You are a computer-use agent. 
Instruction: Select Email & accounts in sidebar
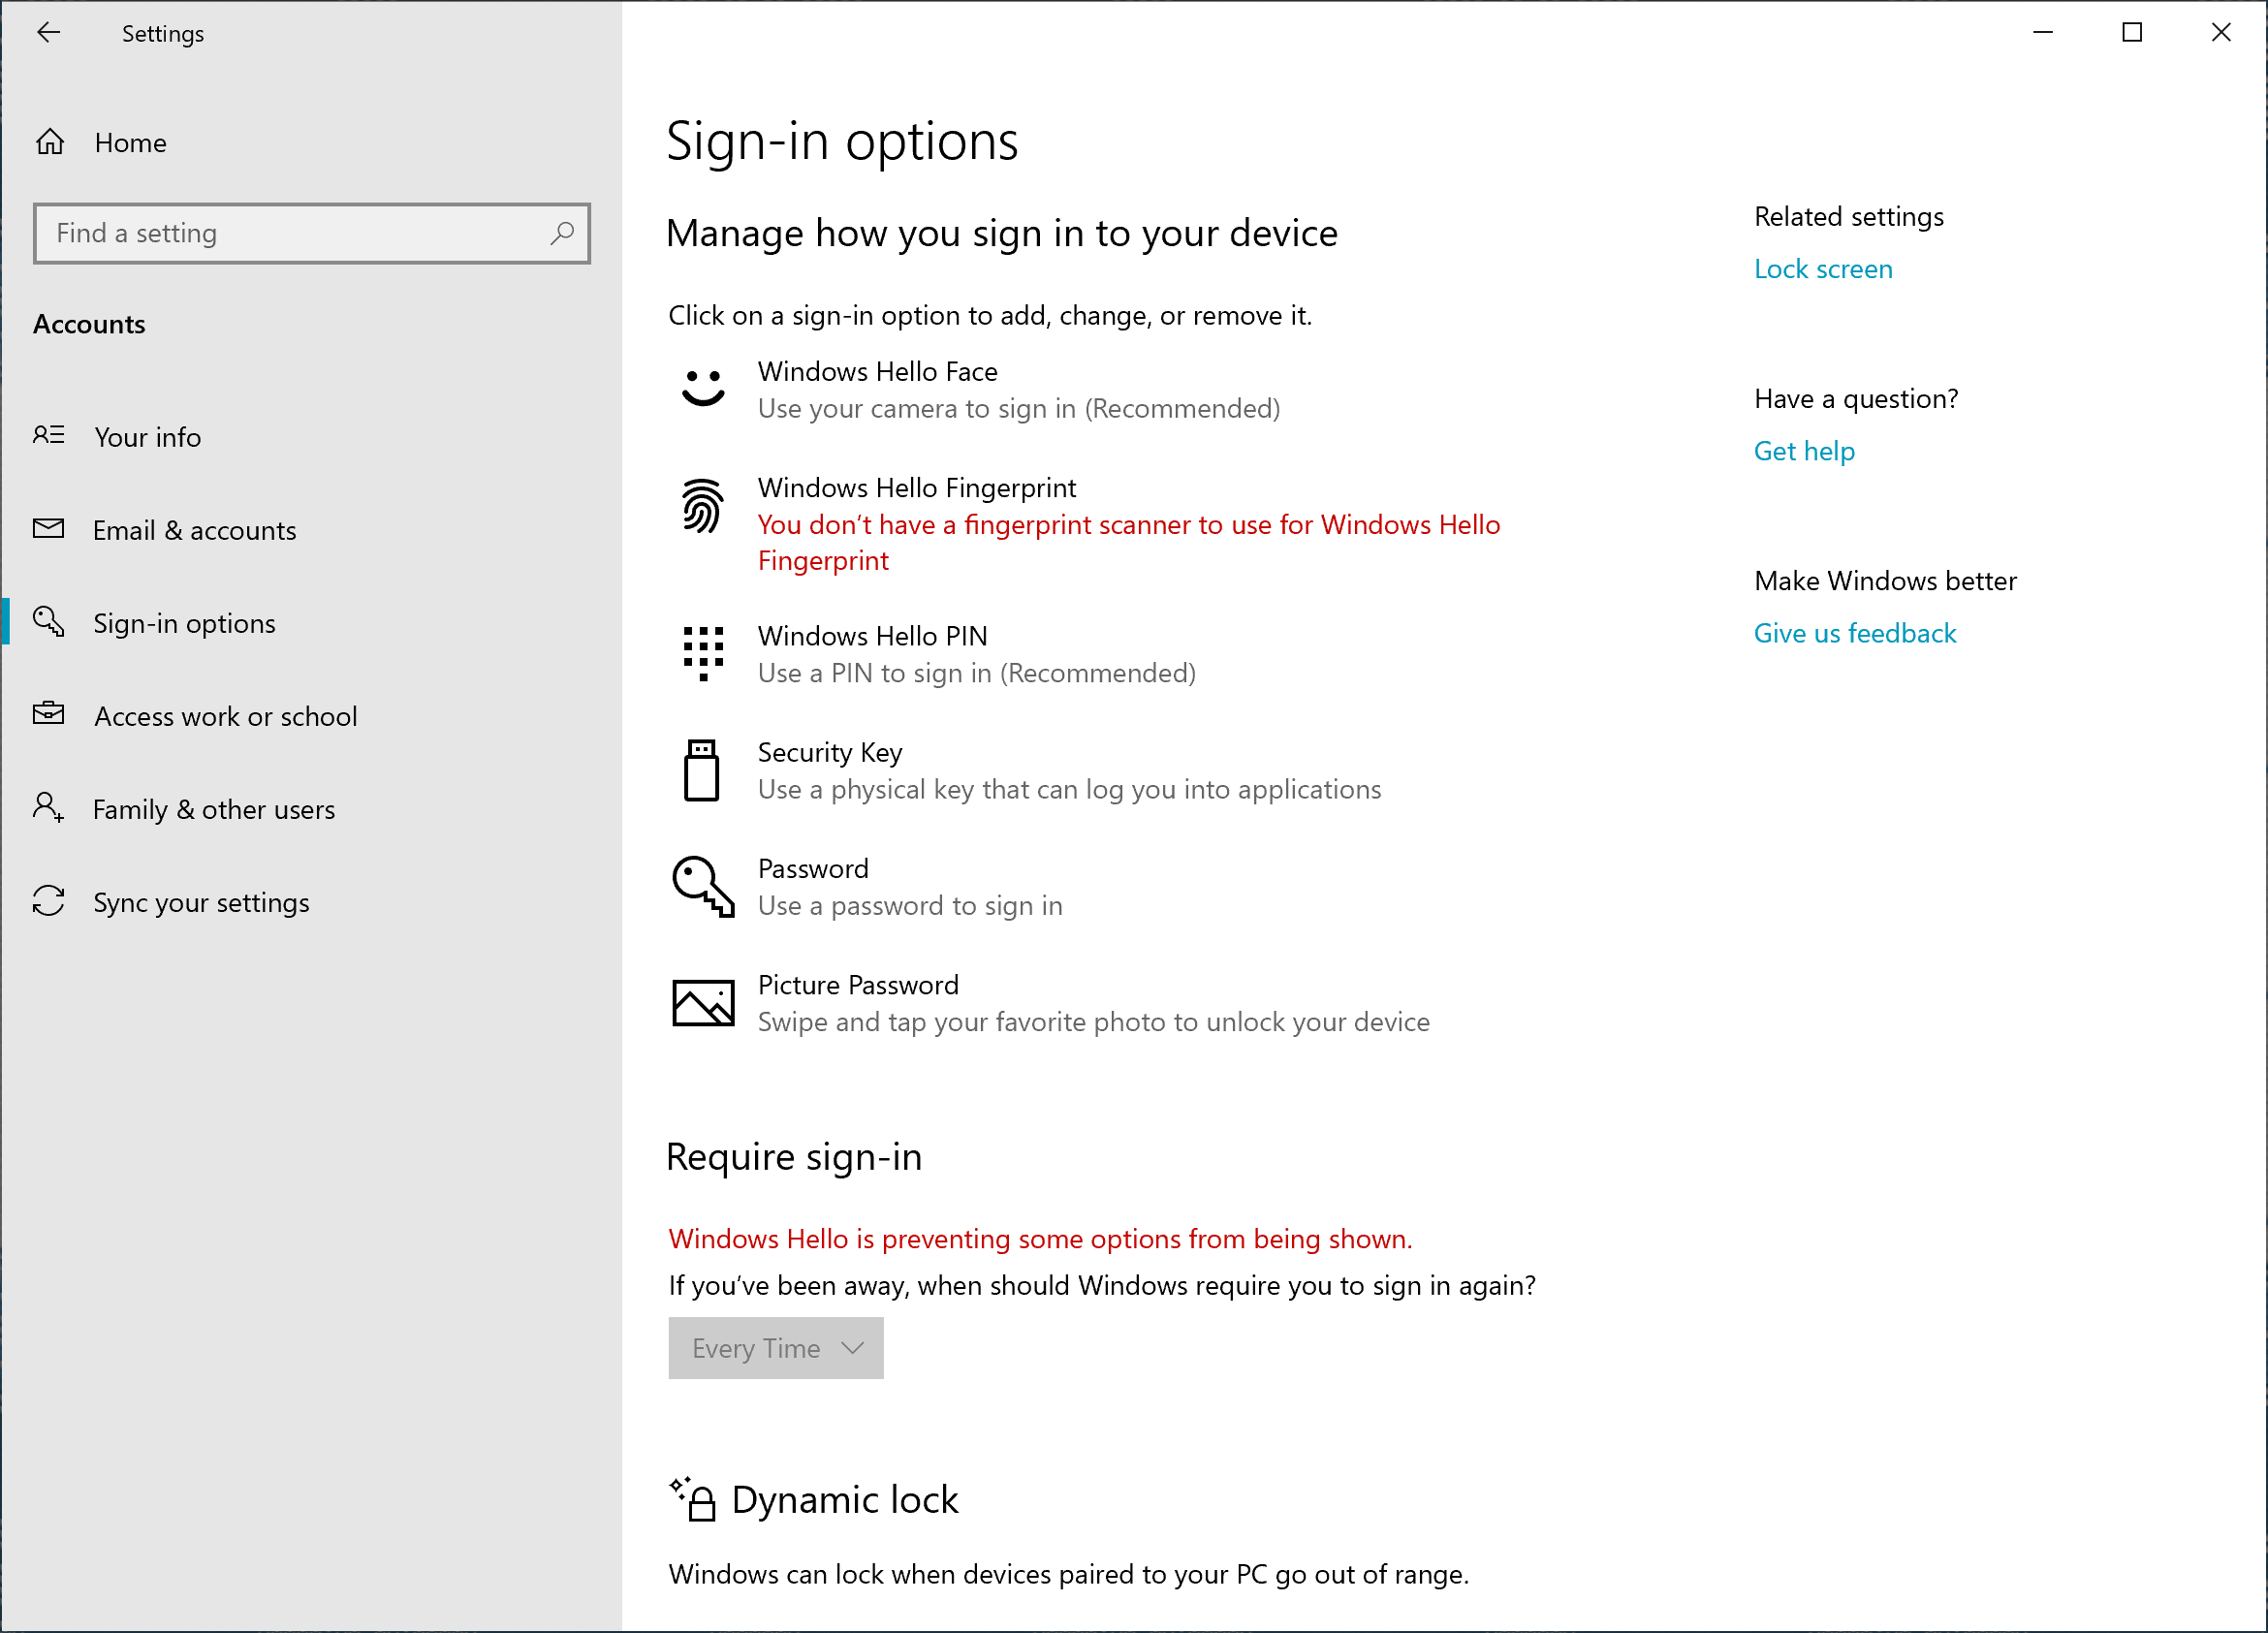coord(194,530)
